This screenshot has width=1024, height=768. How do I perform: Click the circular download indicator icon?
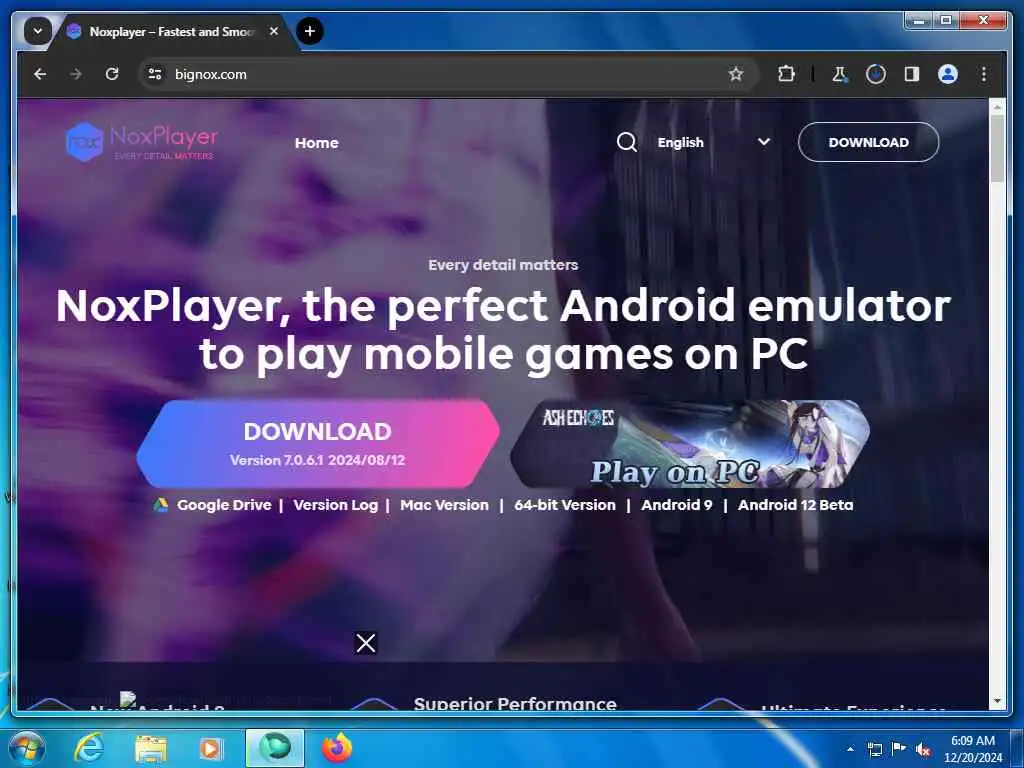tap(876, 74)
